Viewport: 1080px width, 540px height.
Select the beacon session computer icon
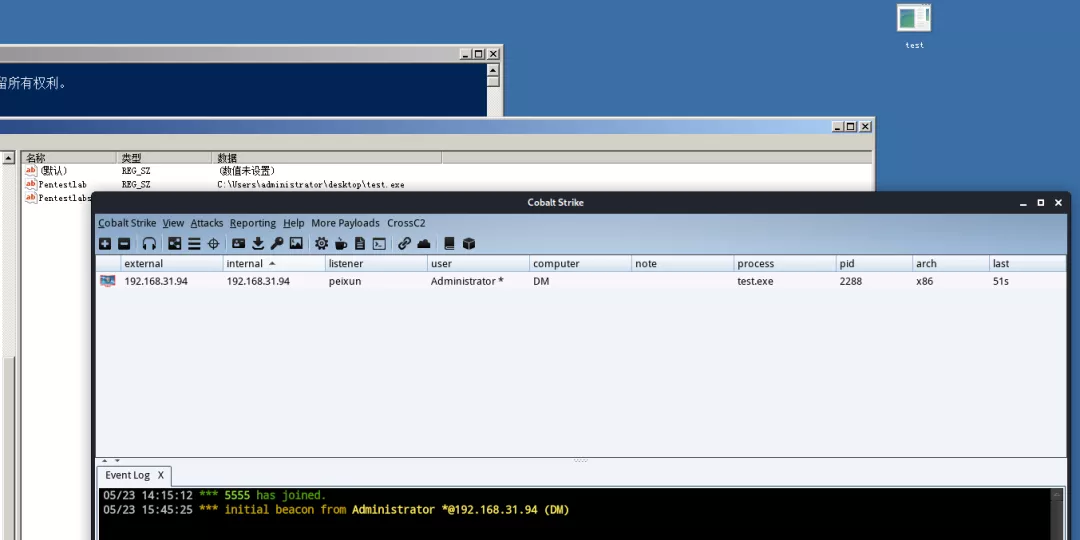point(107,281)
